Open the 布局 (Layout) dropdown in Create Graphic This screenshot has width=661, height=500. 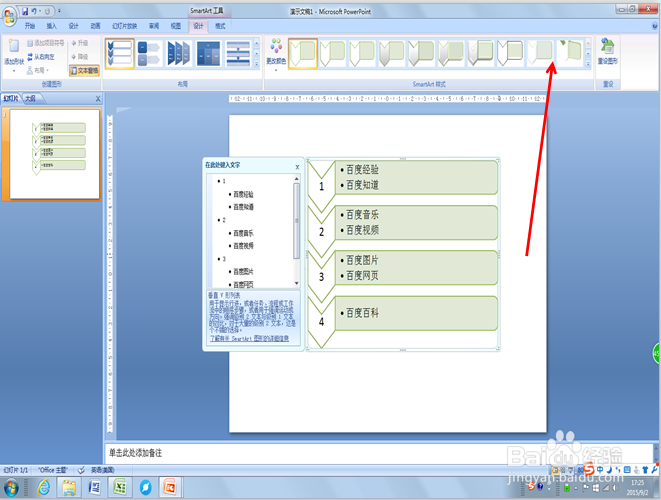click(38, 70)
